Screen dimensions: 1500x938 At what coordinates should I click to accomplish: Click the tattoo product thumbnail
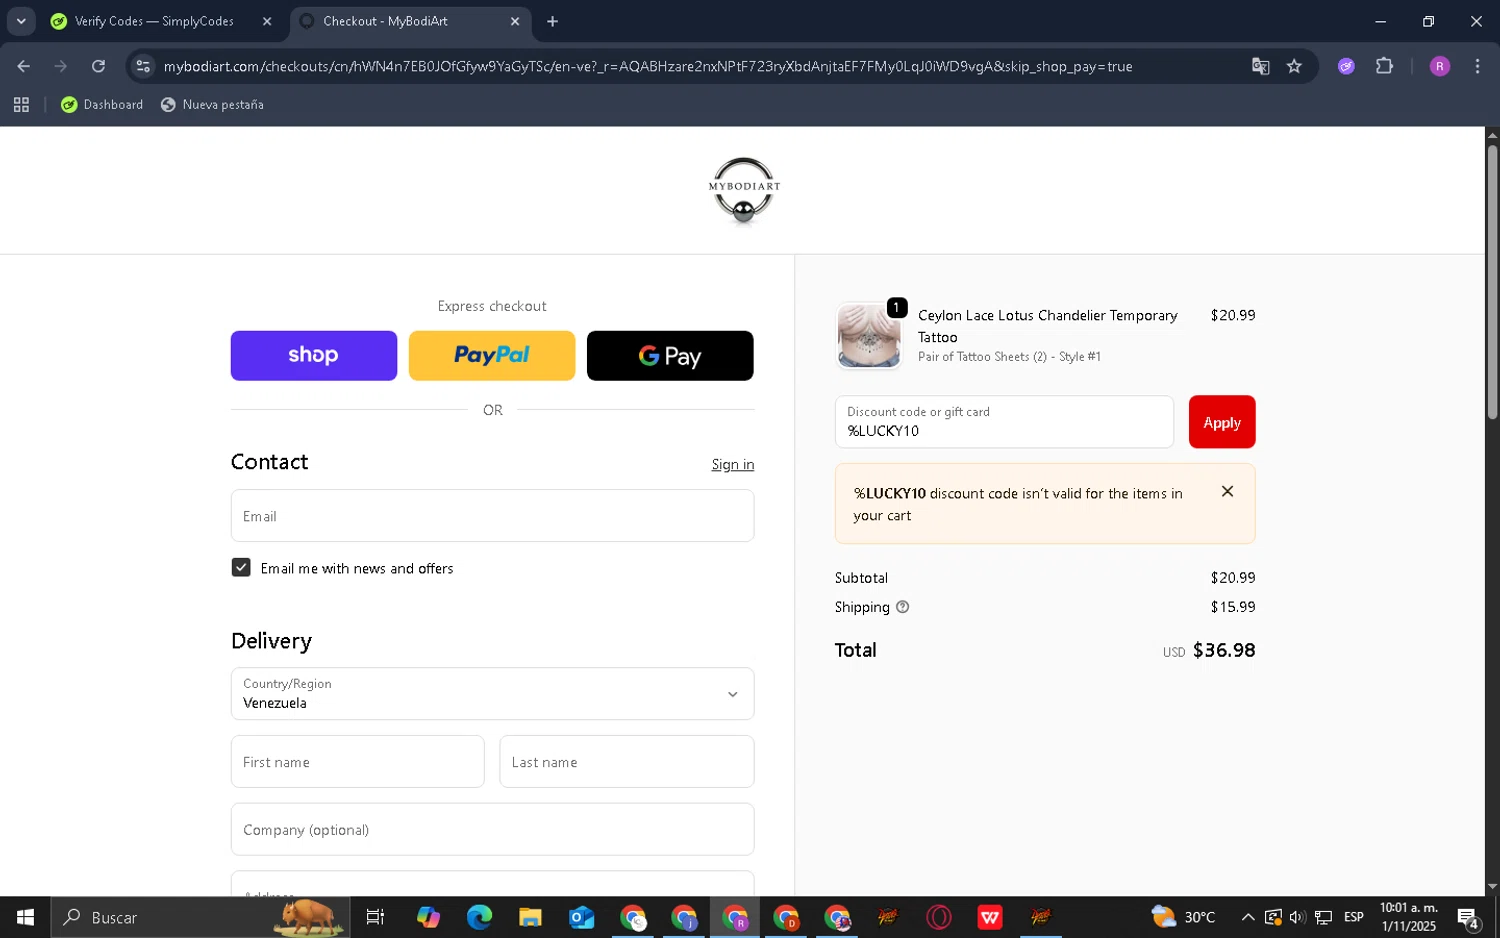tap(869, 337)
